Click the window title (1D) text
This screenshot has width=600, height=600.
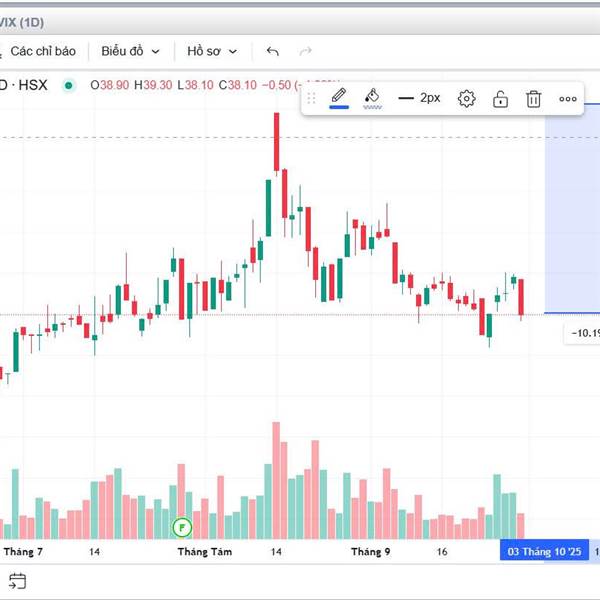(x=32, y=23)
